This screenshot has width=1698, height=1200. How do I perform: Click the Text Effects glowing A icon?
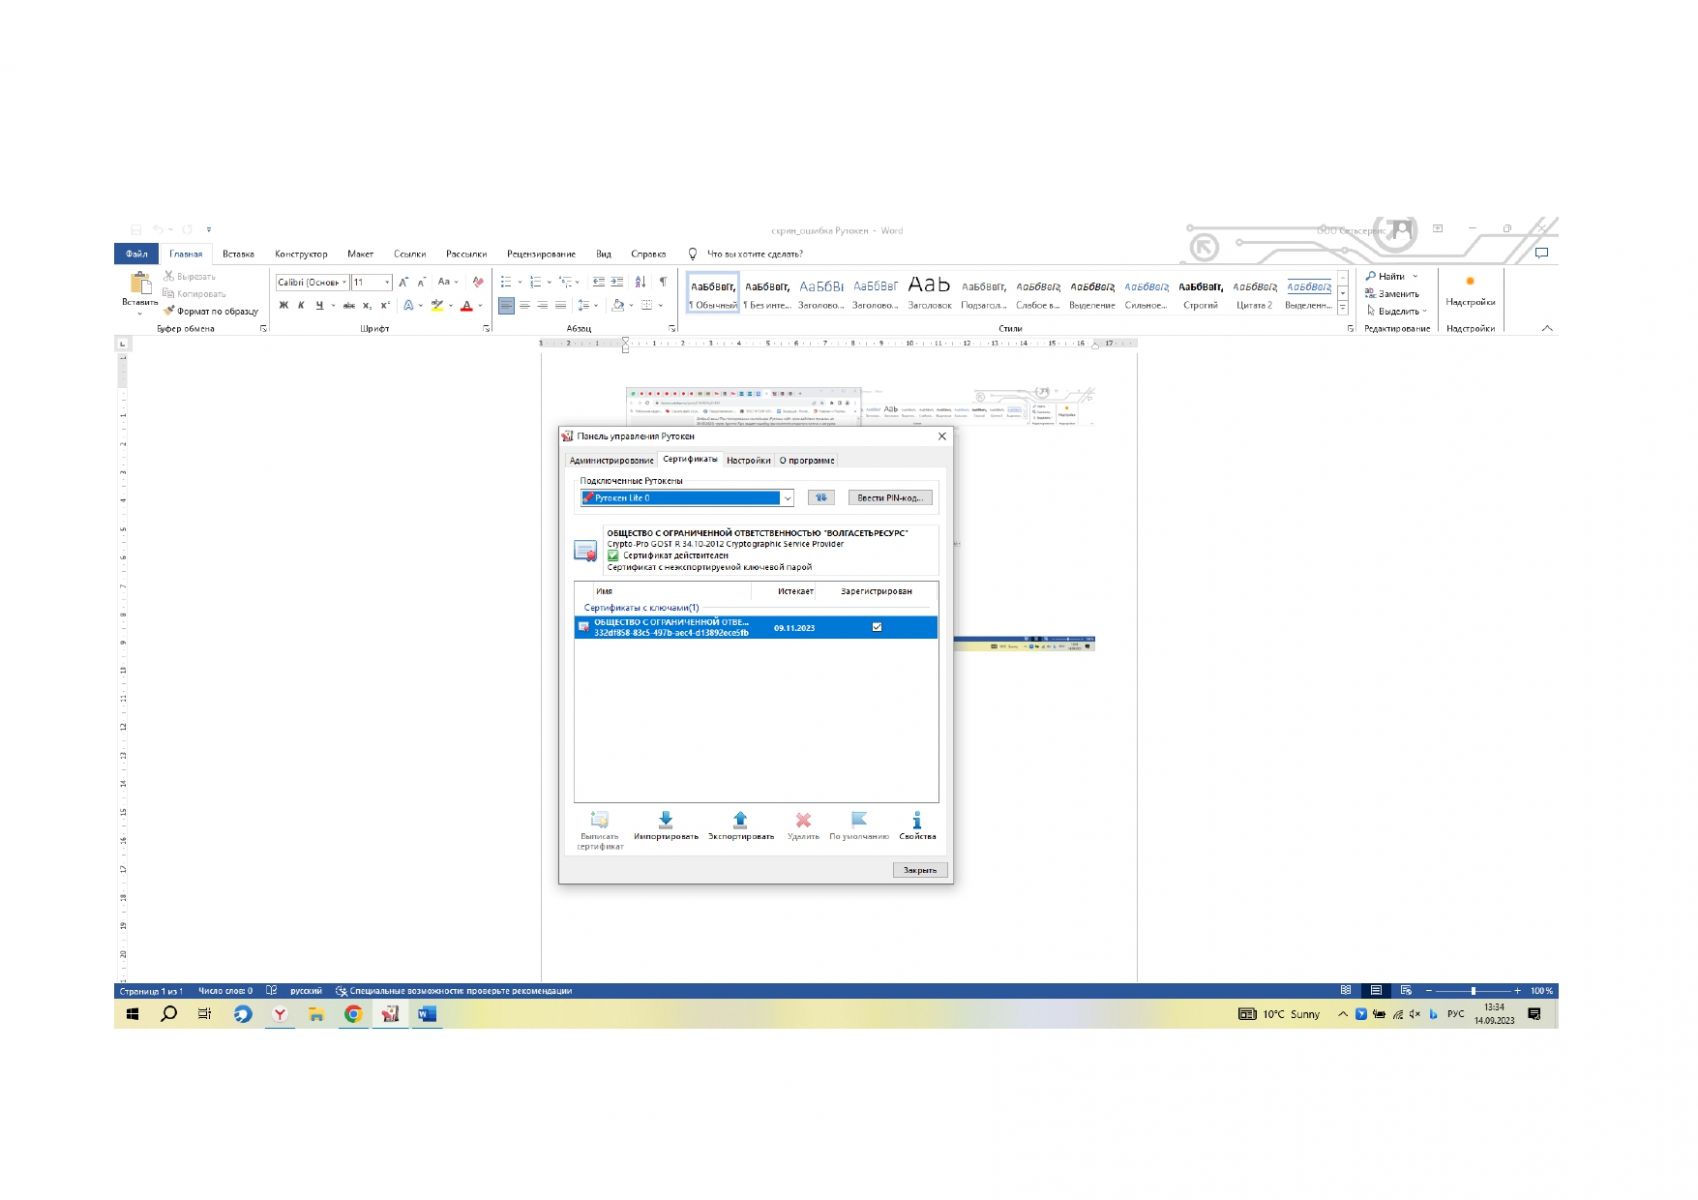point(408,305)
